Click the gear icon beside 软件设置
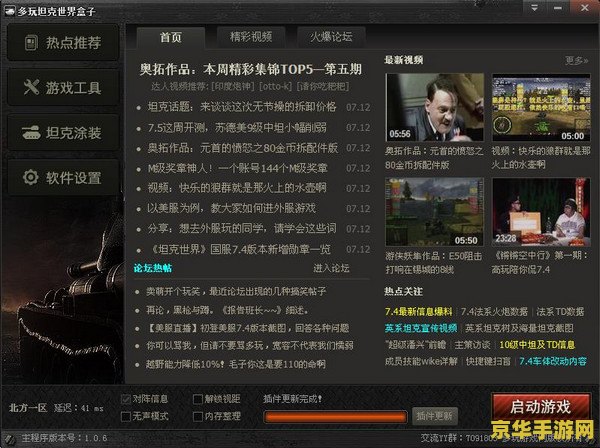Viewport: 600px width, 448px height. point(31,177)
